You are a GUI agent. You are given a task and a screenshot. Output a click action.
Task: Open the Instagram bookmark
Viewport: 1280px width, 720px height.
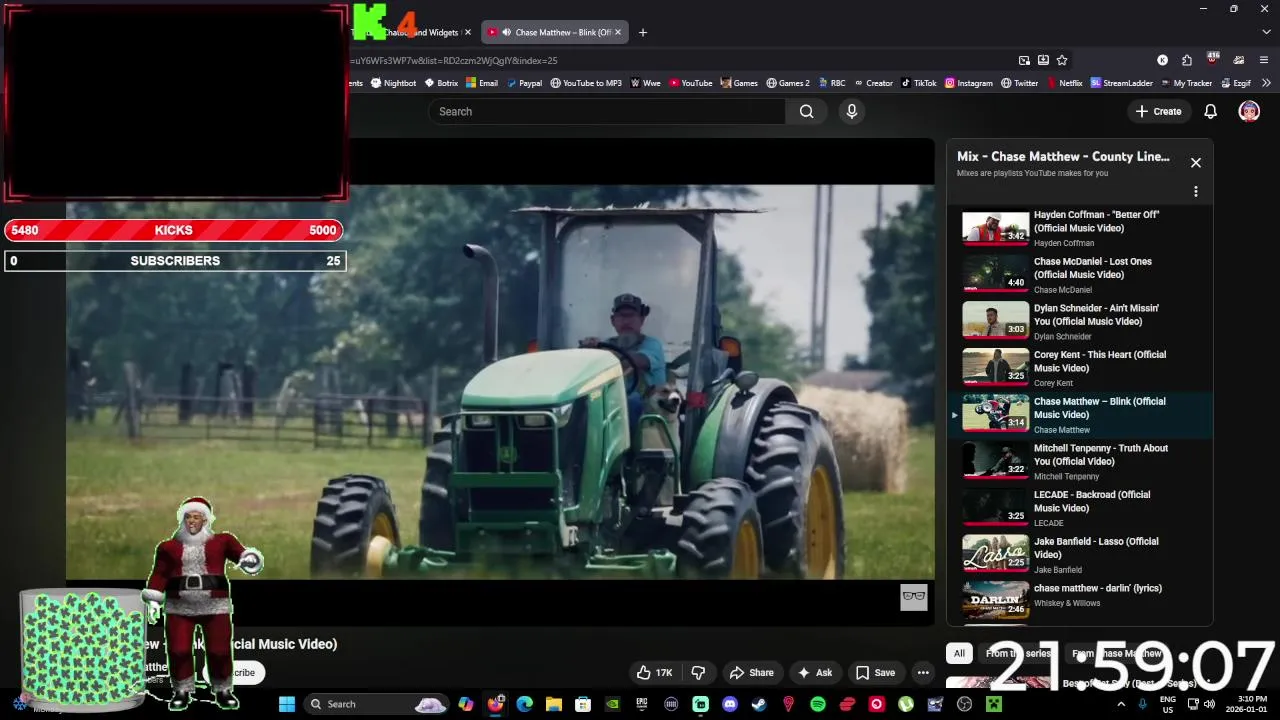pyautogui.click(x=969, y=83)
